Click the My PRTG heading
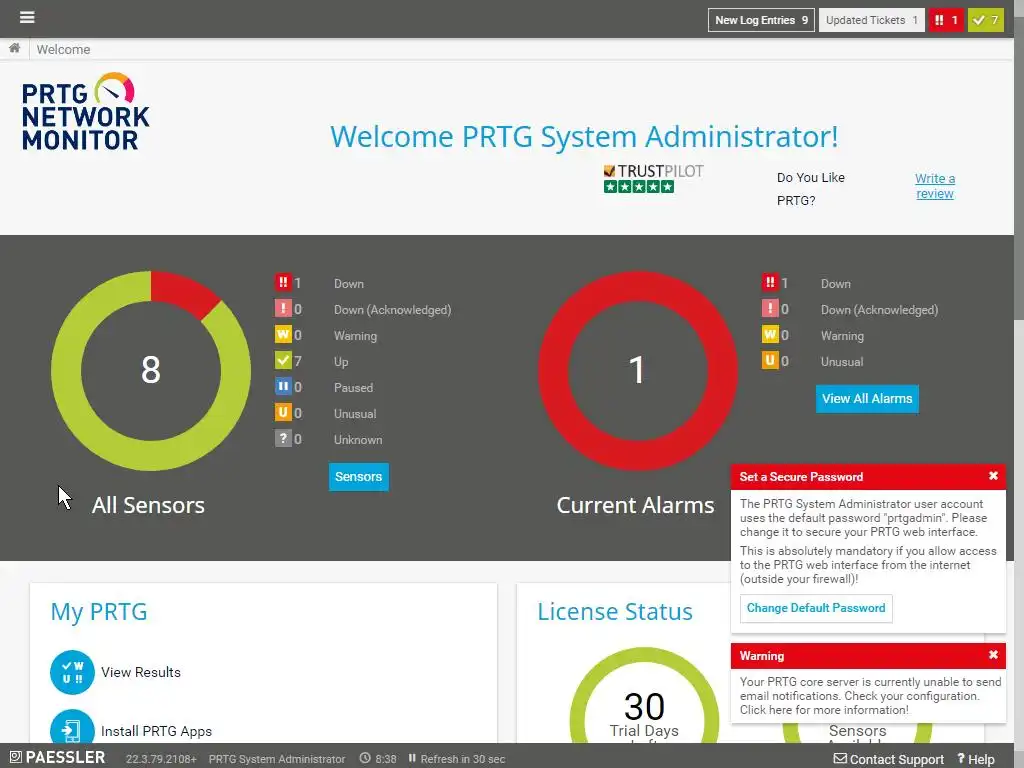 point(99,612)
